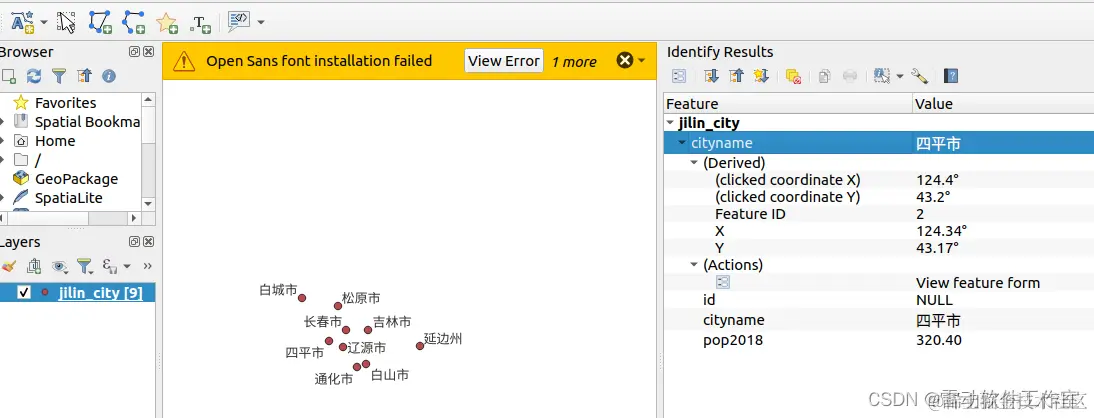Select the Create Text Annotation T tool
The image size is (1094, 418).
(200, 23)
